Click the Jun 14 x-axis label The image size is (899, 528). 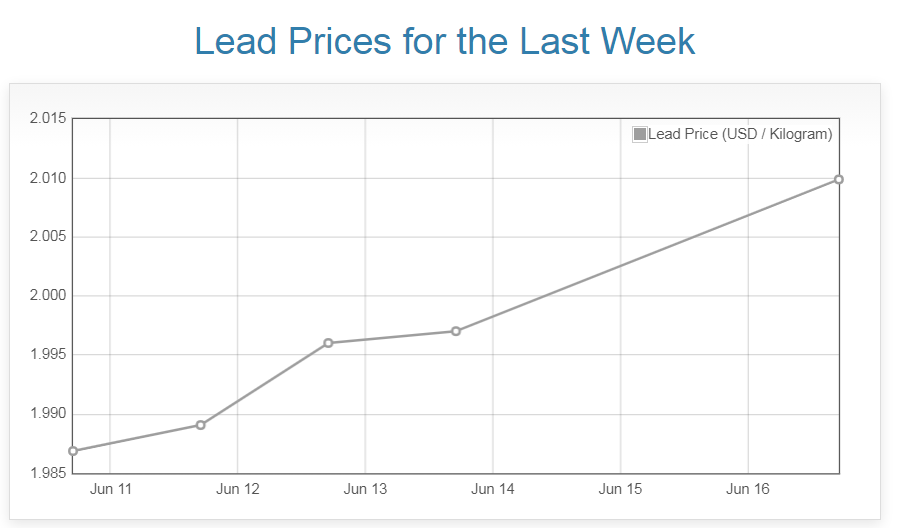click(493, 489)
